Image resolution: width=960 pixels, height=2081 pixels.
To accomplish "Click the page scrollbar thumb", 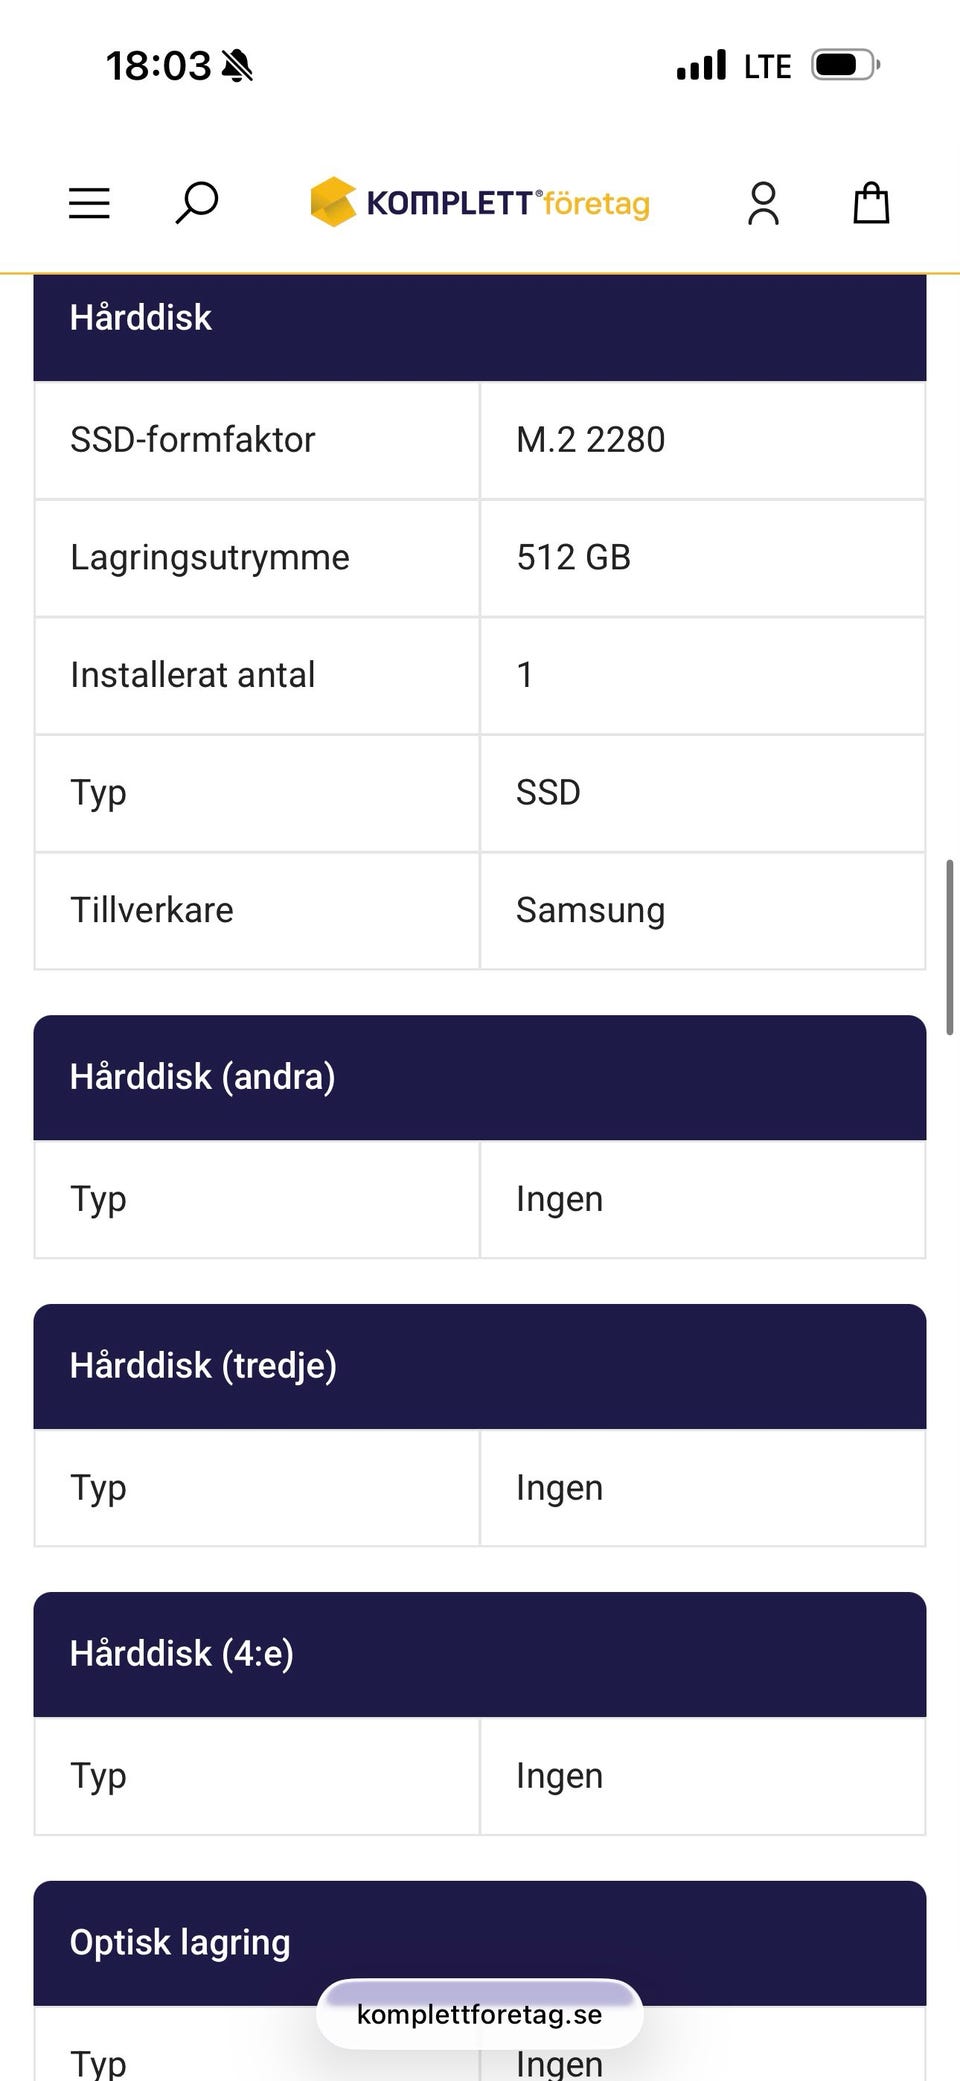I will click(949, 946).
